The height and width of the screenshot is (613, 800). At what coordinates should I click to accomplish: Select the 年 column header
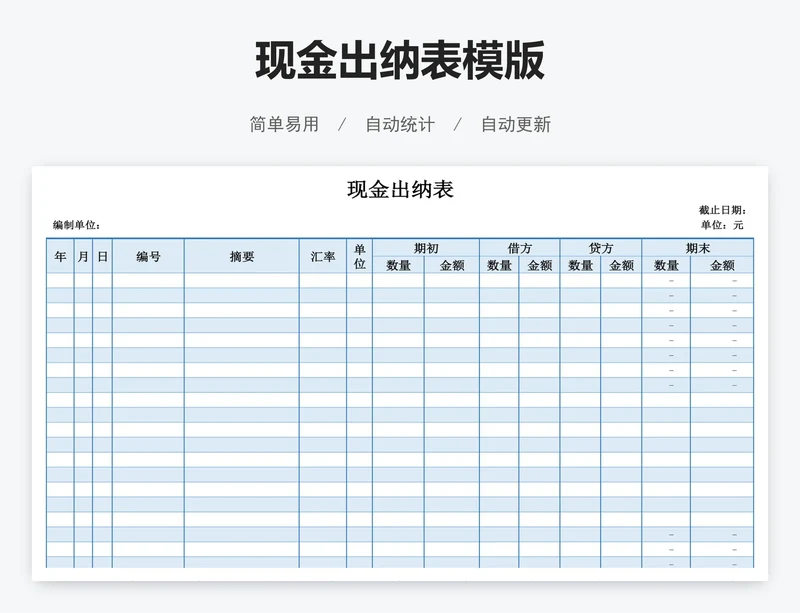(x=60, y=256)
